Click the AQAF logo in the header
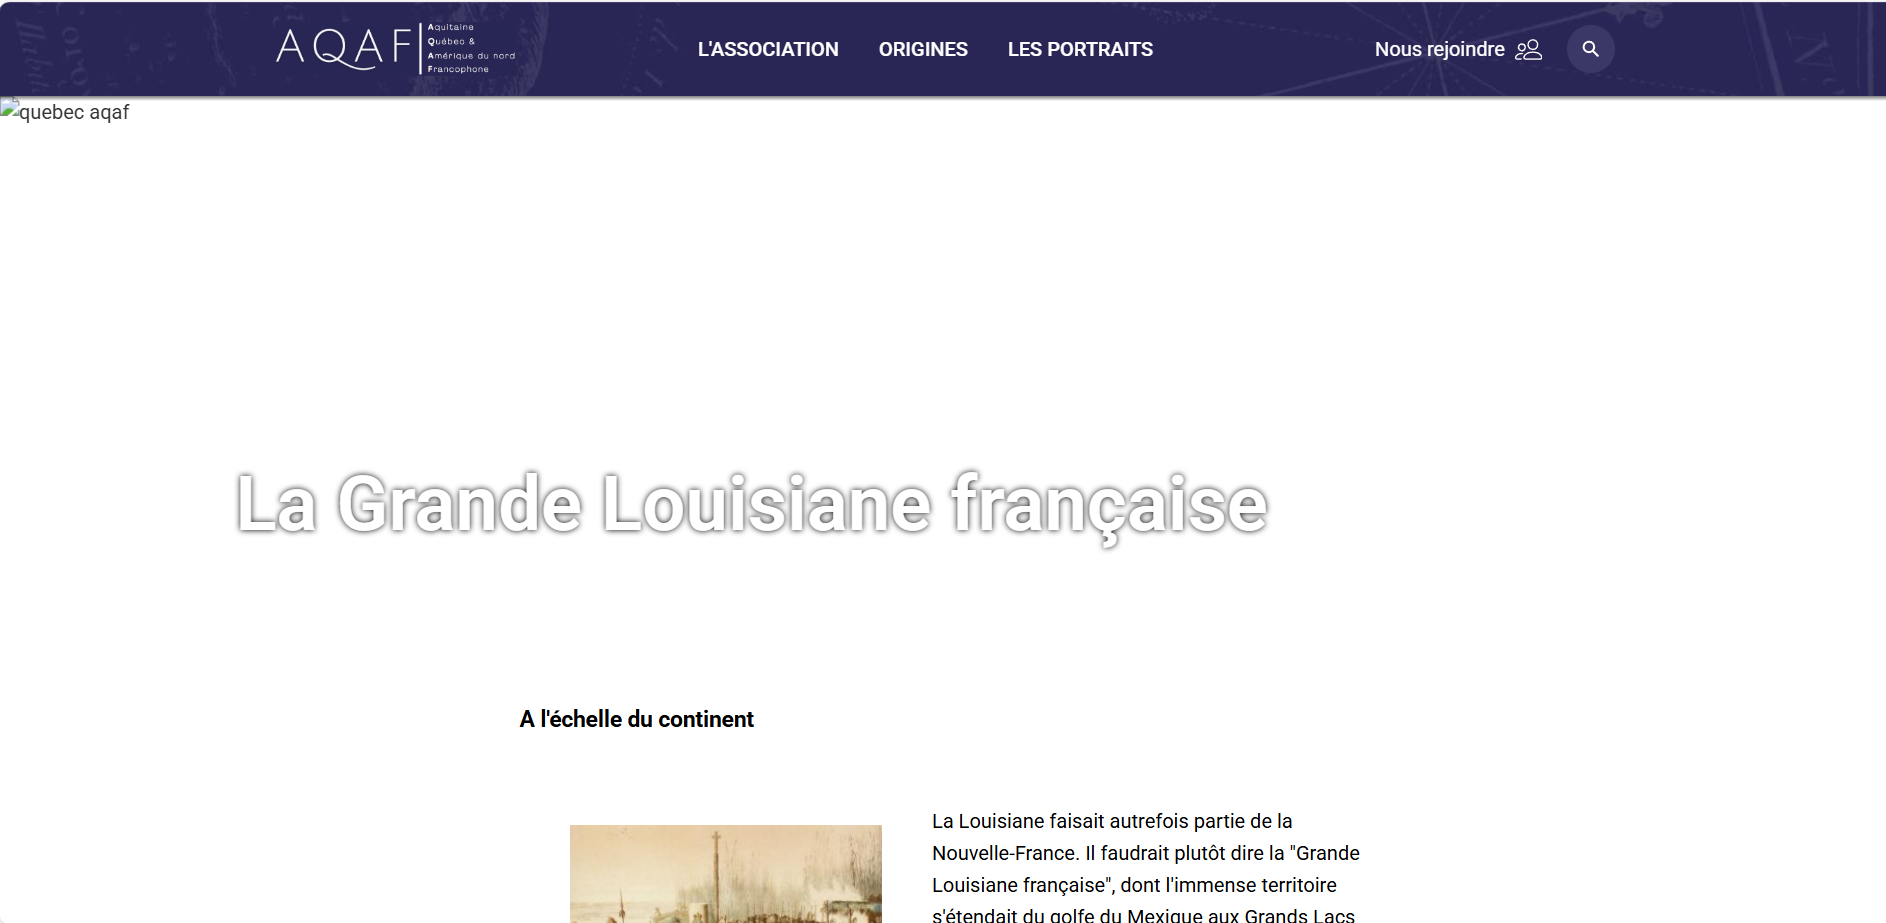The height and width of the screenshot is (923, 1886). (x=343, y=48)
